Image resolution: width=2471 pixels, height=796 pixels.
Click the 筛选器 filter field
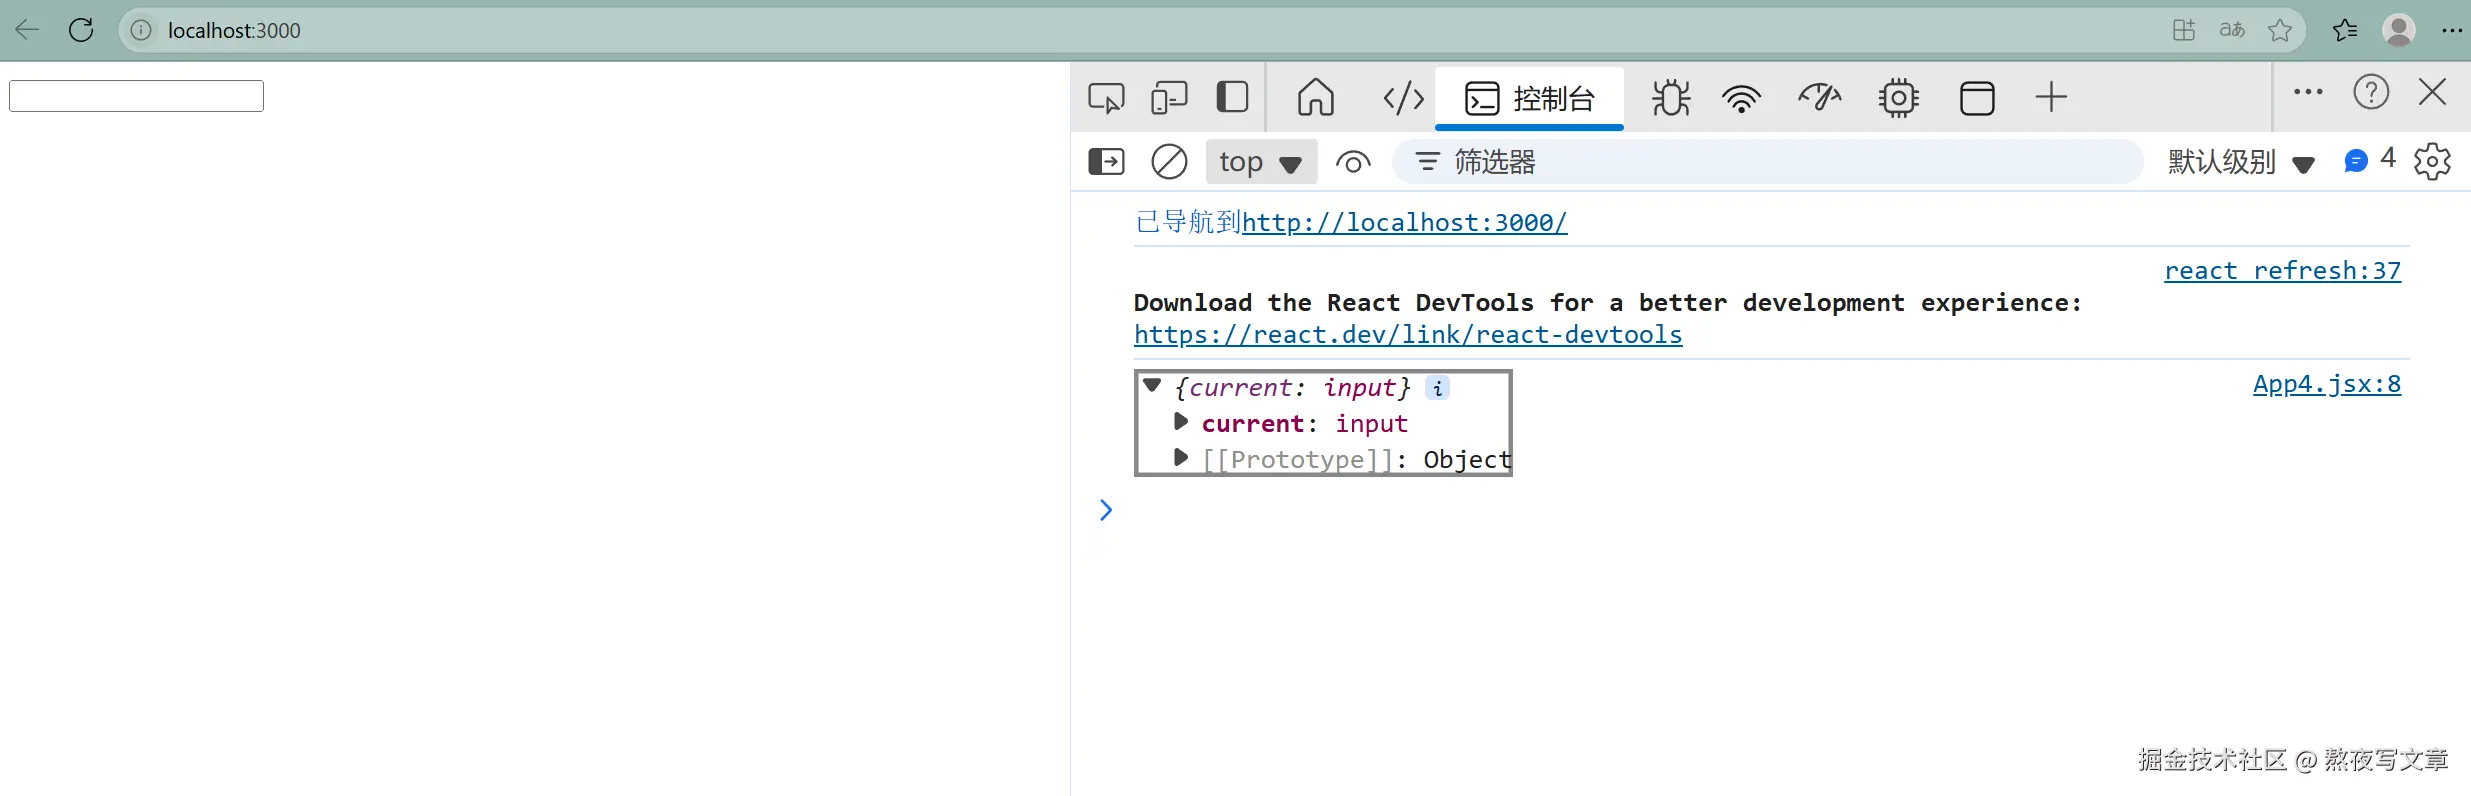[1768, 161]
